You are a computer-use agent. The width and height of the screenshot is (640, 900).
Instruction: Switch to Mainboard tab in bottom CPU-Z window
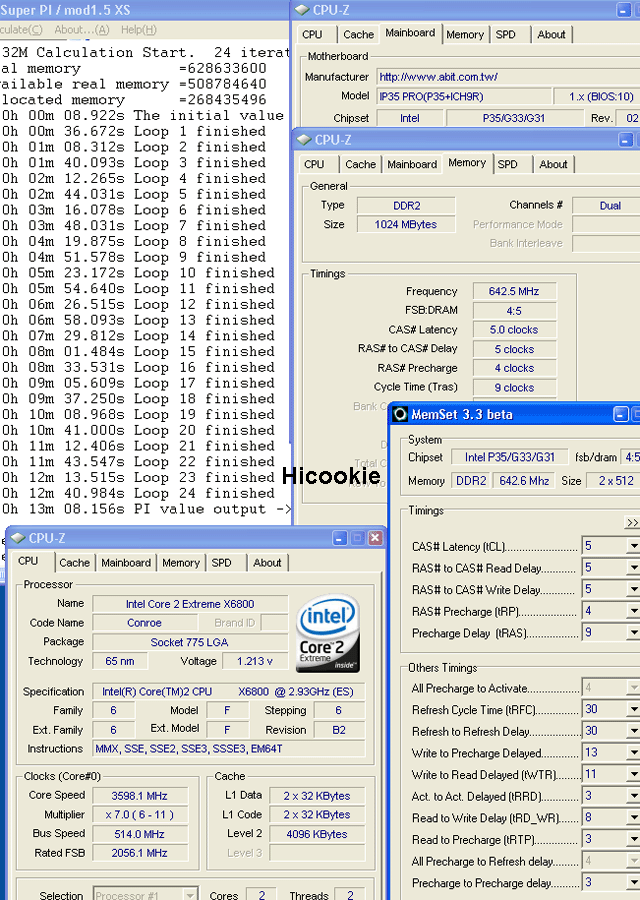coord(126,562)
